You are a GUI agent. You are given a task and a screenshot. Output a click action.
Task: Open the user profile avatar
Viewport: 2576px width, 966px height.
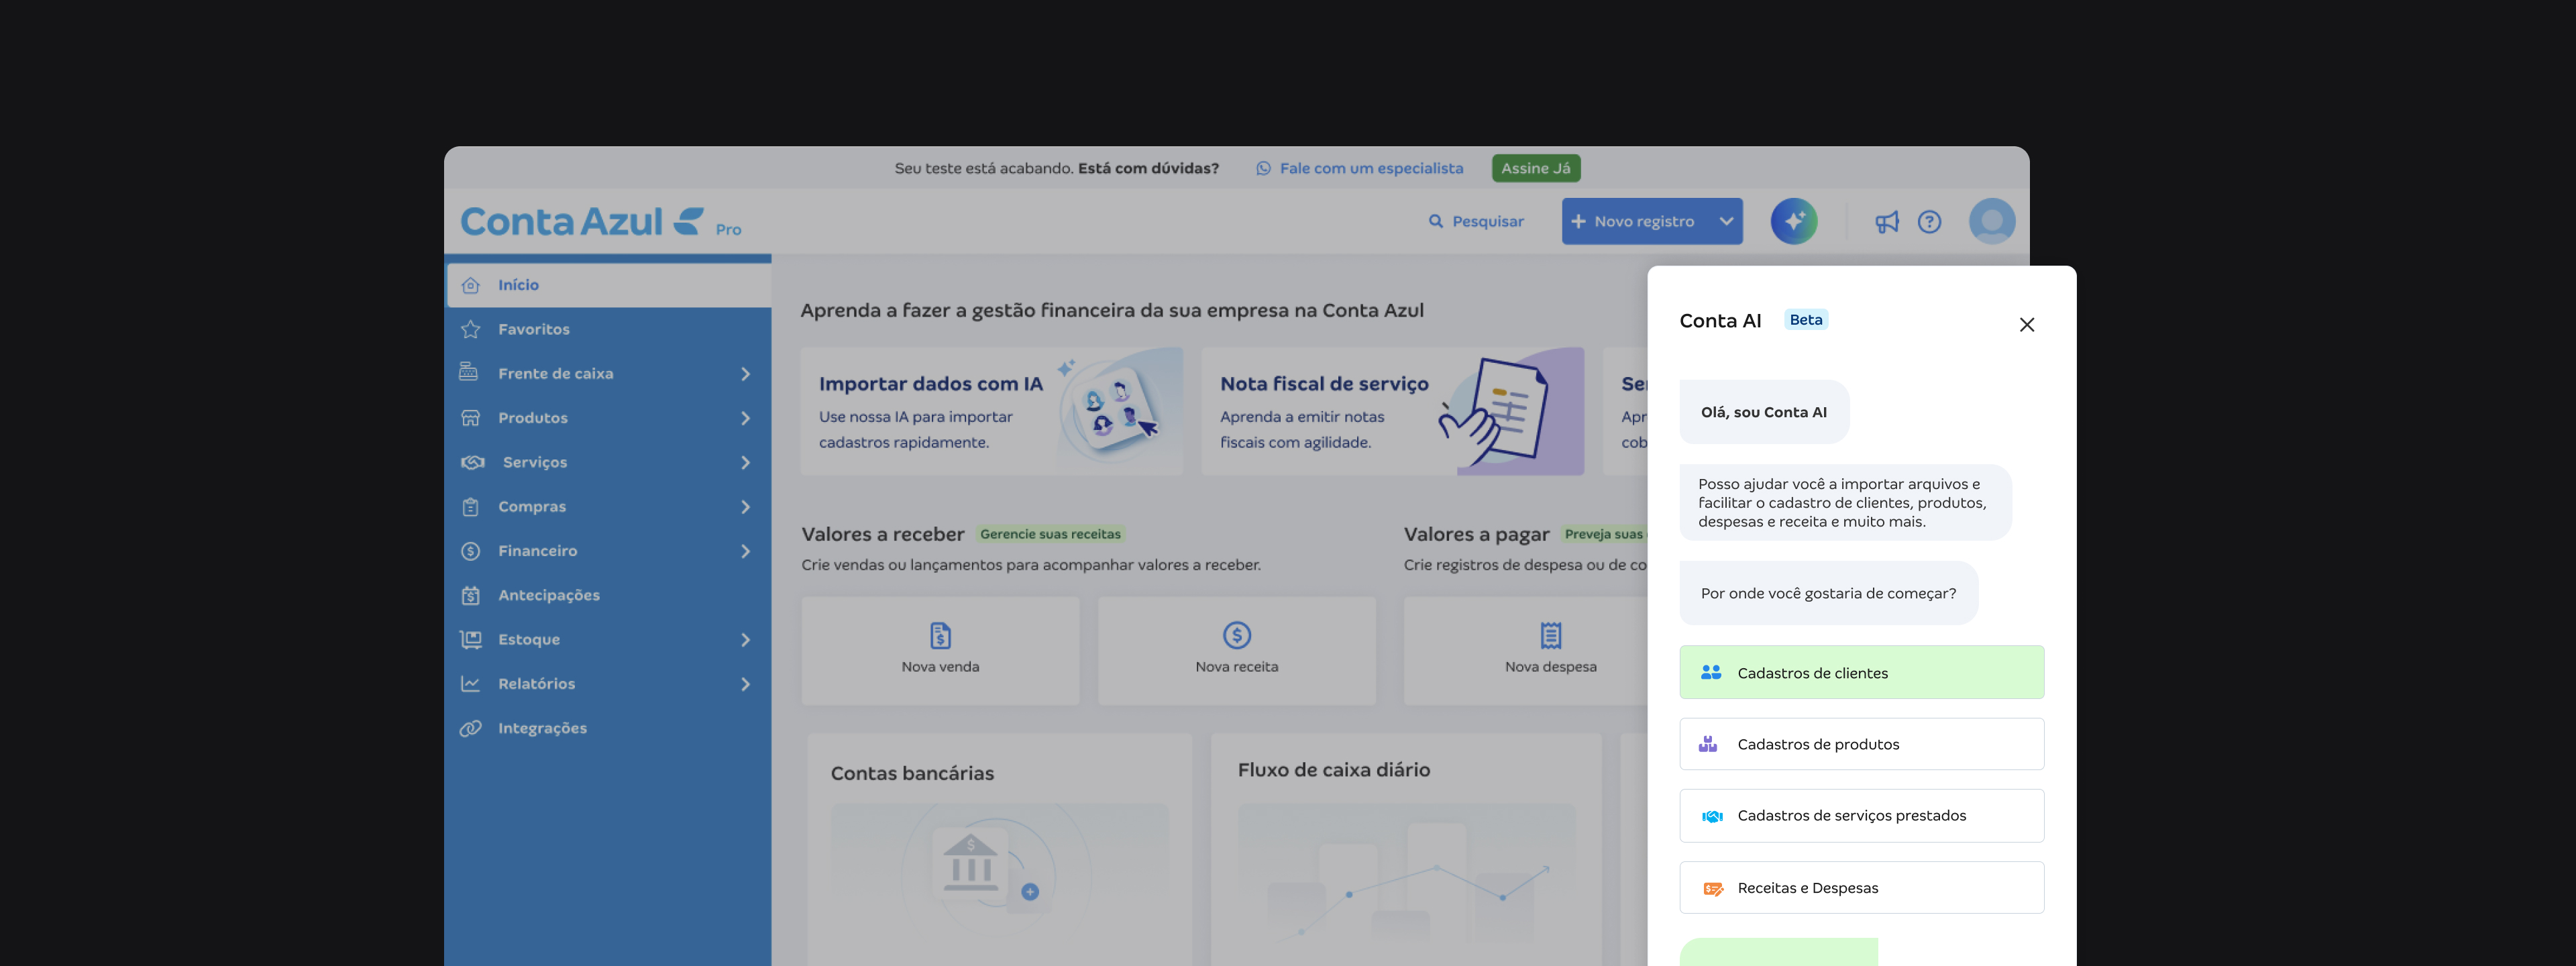tap(1992, 221)
